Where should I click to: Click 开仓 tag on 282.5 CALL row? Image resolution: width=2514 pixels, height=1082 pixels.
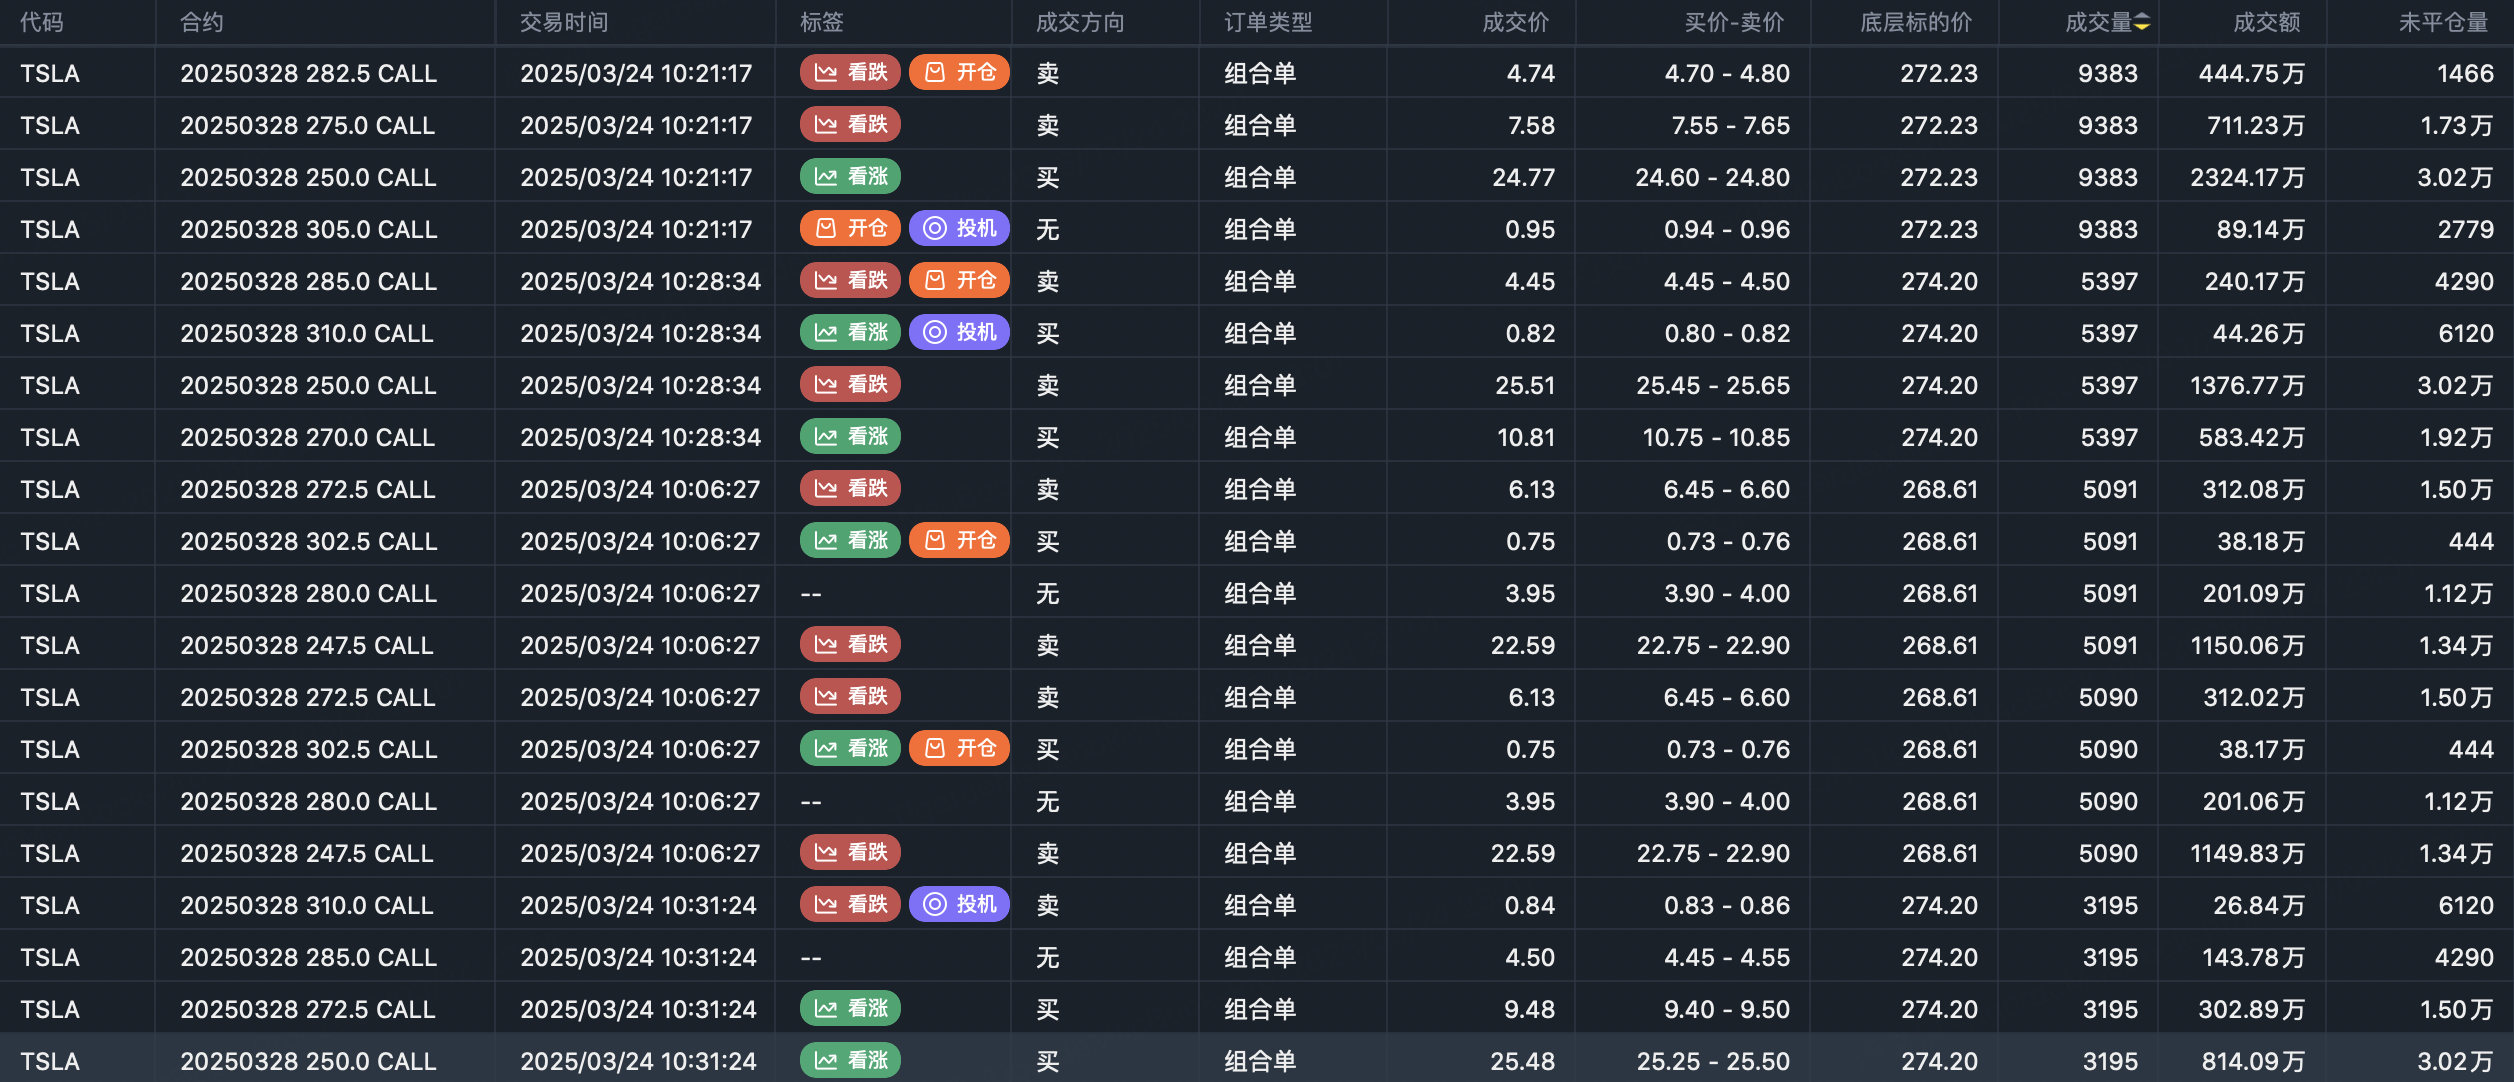[960, 73]
